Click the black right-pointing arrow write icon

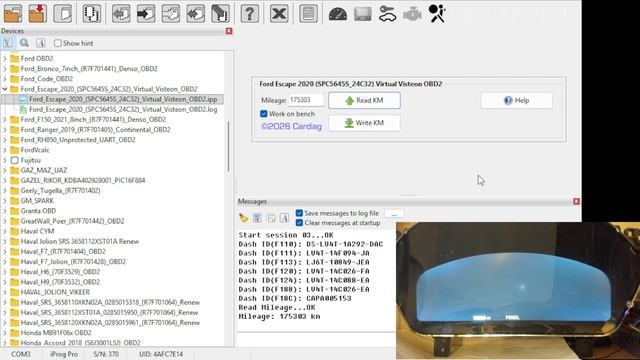[146, 14]
